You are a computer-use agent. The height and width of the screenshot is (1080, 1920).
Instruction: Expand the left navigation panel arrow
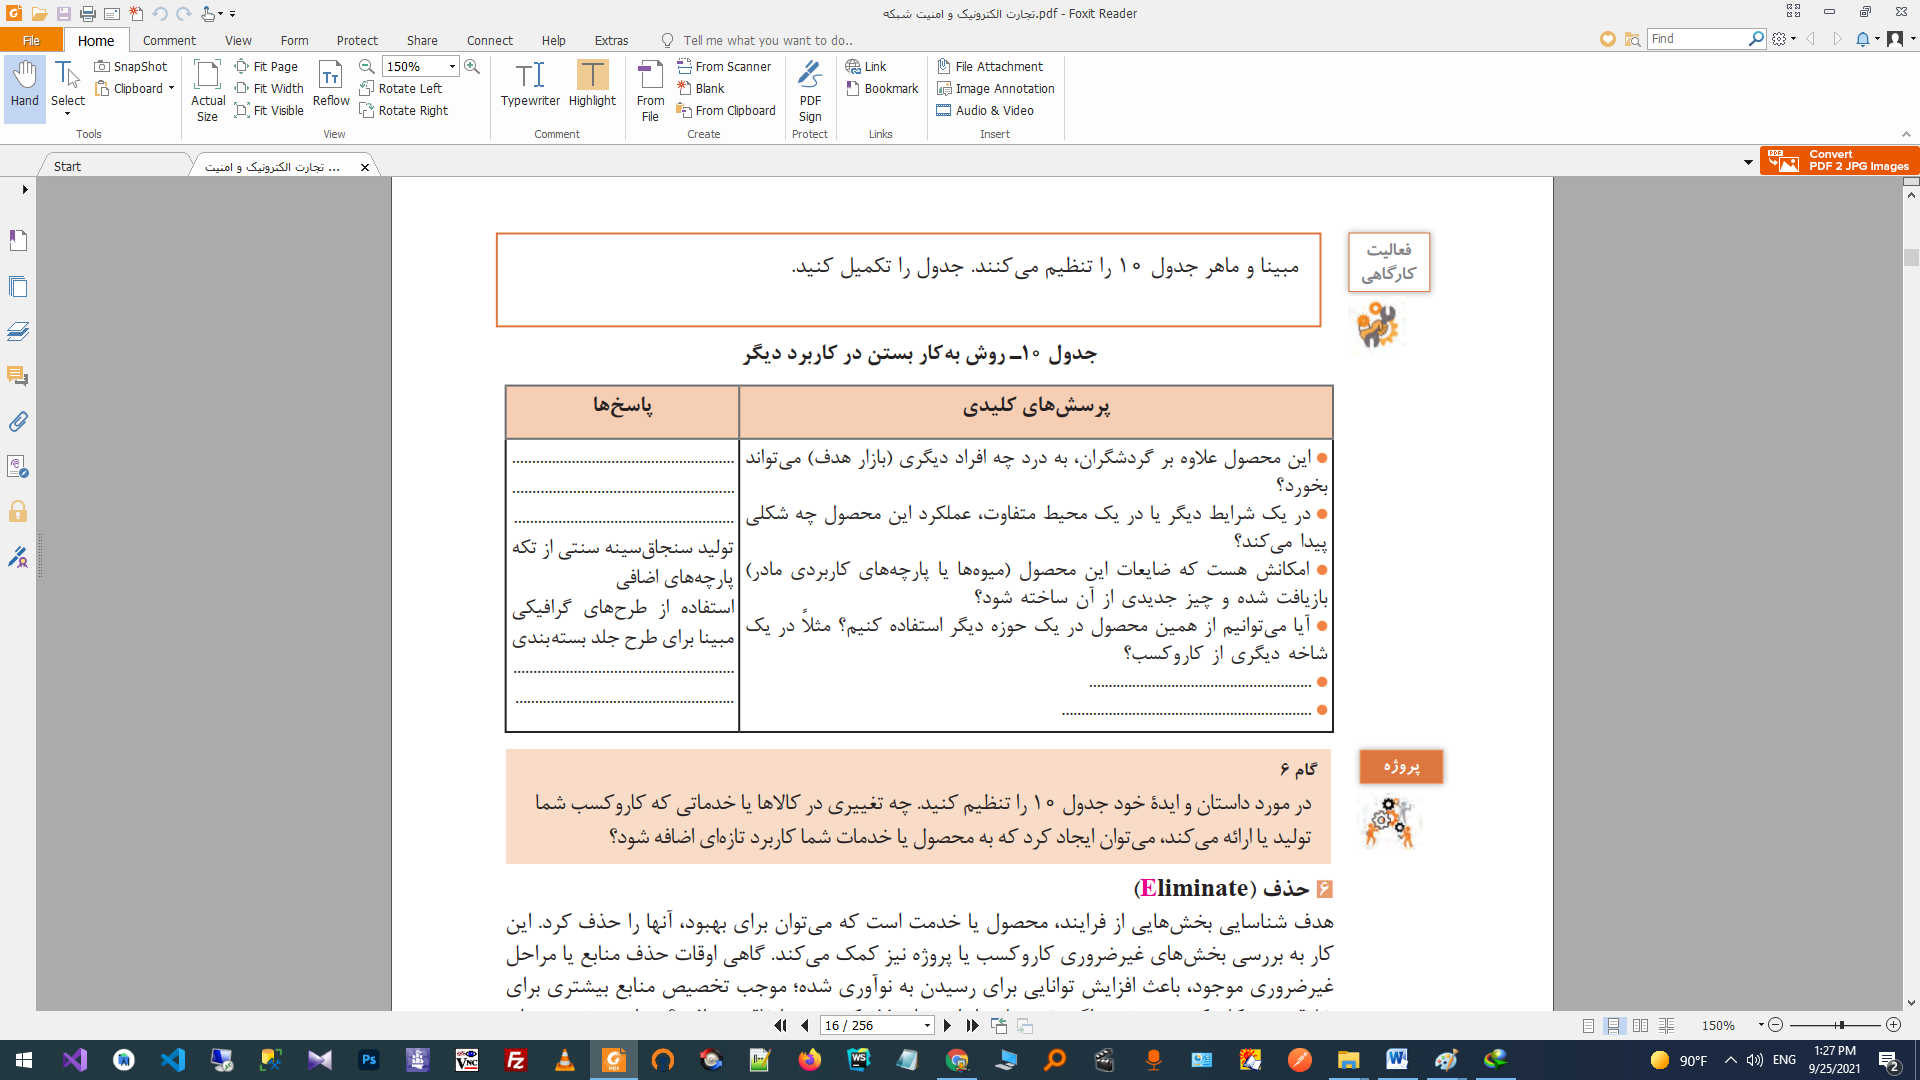pyautogui.click(x=24, y=189)
